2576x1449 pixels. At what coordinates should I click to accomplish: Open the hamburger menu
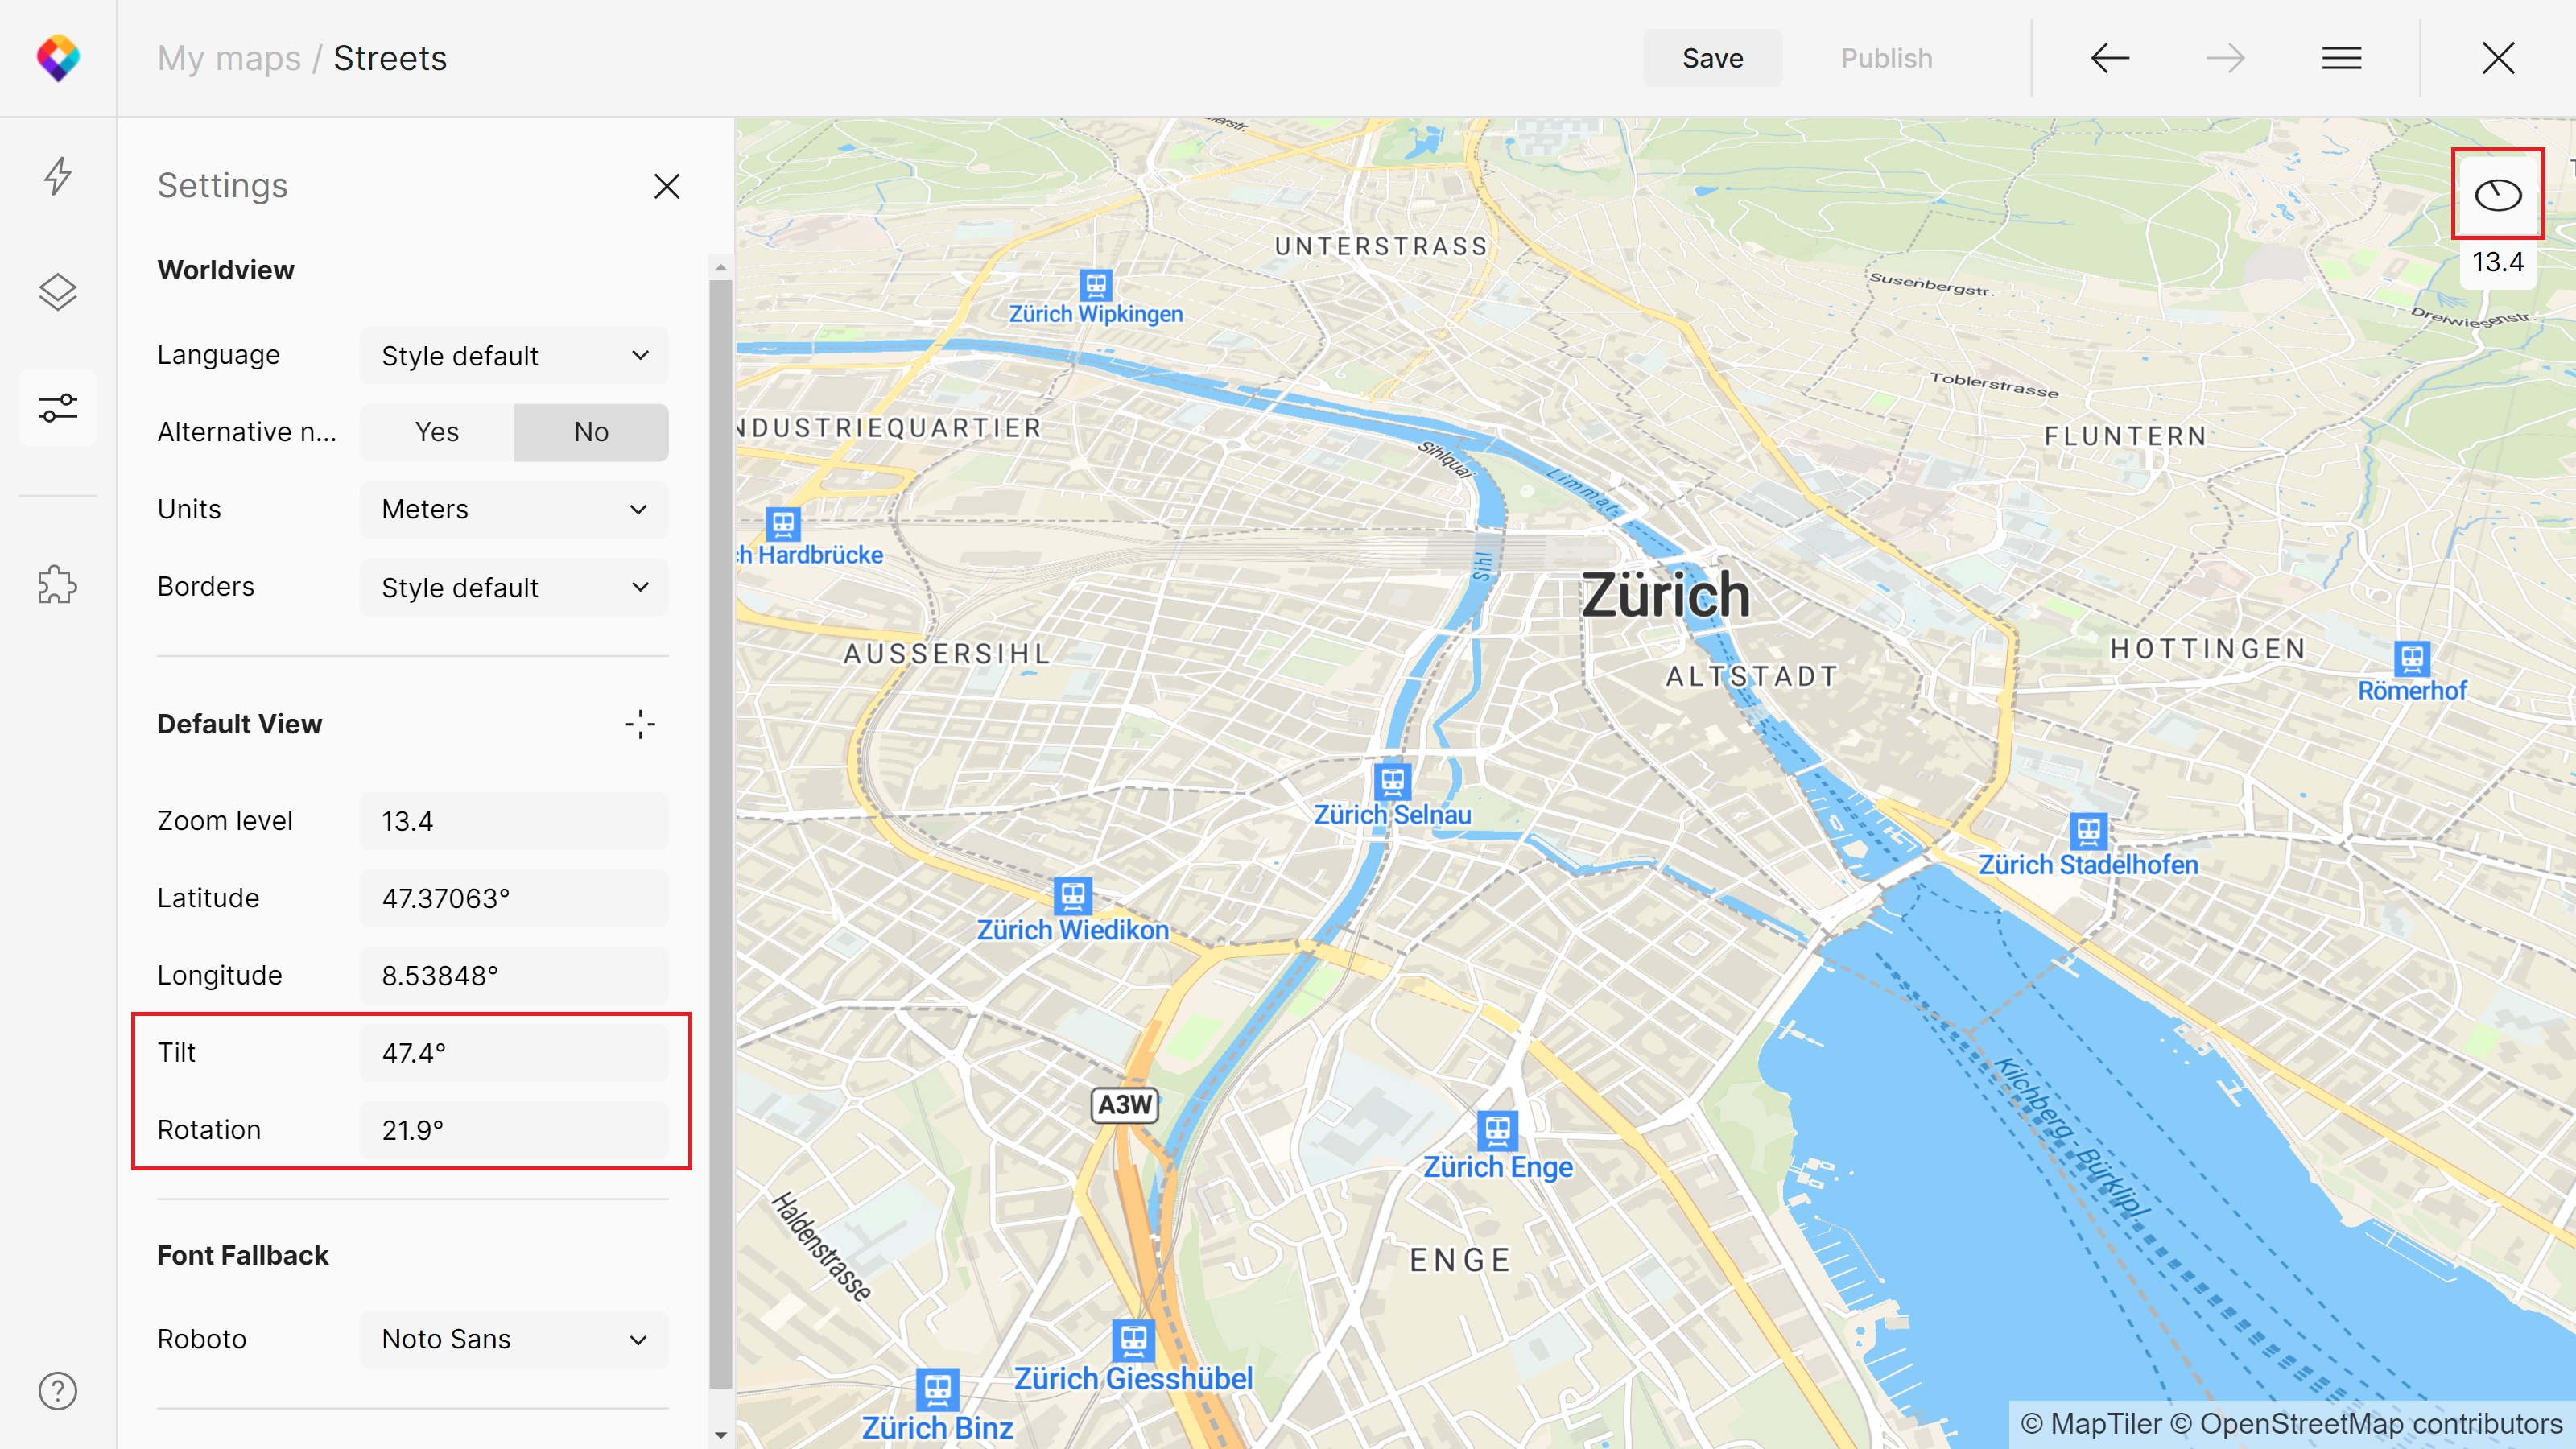click(x=2341, y=58)
